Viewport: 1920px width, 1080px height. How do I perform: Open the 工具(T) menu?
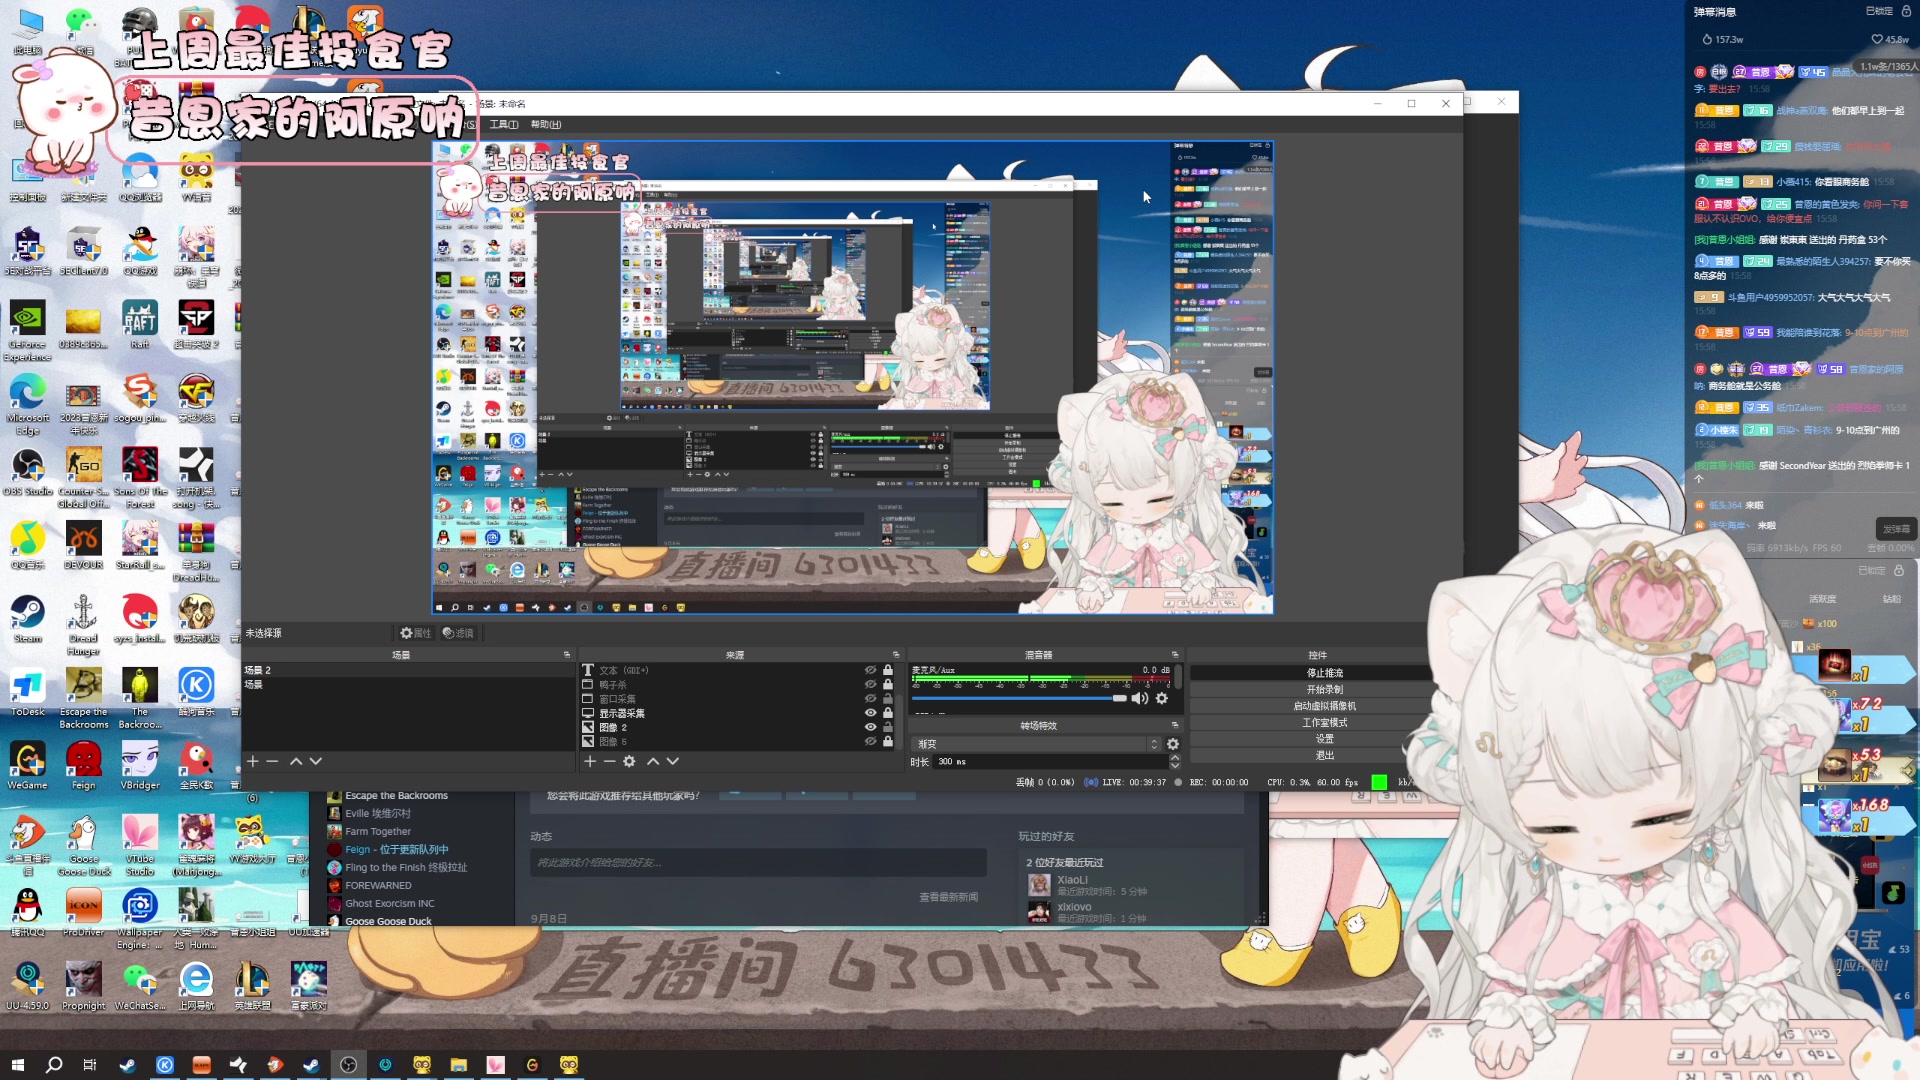tap(503, 124)
